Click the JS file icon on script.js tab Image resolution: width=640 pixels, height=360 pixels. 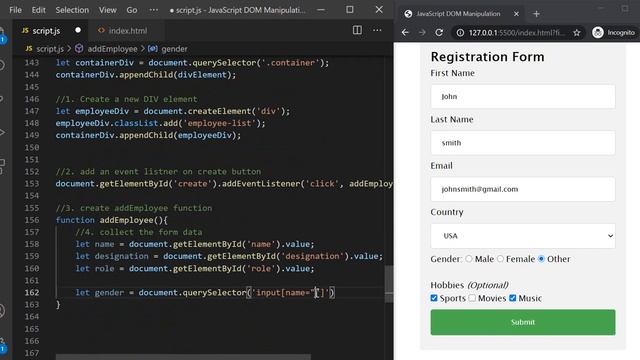(25, 31)
